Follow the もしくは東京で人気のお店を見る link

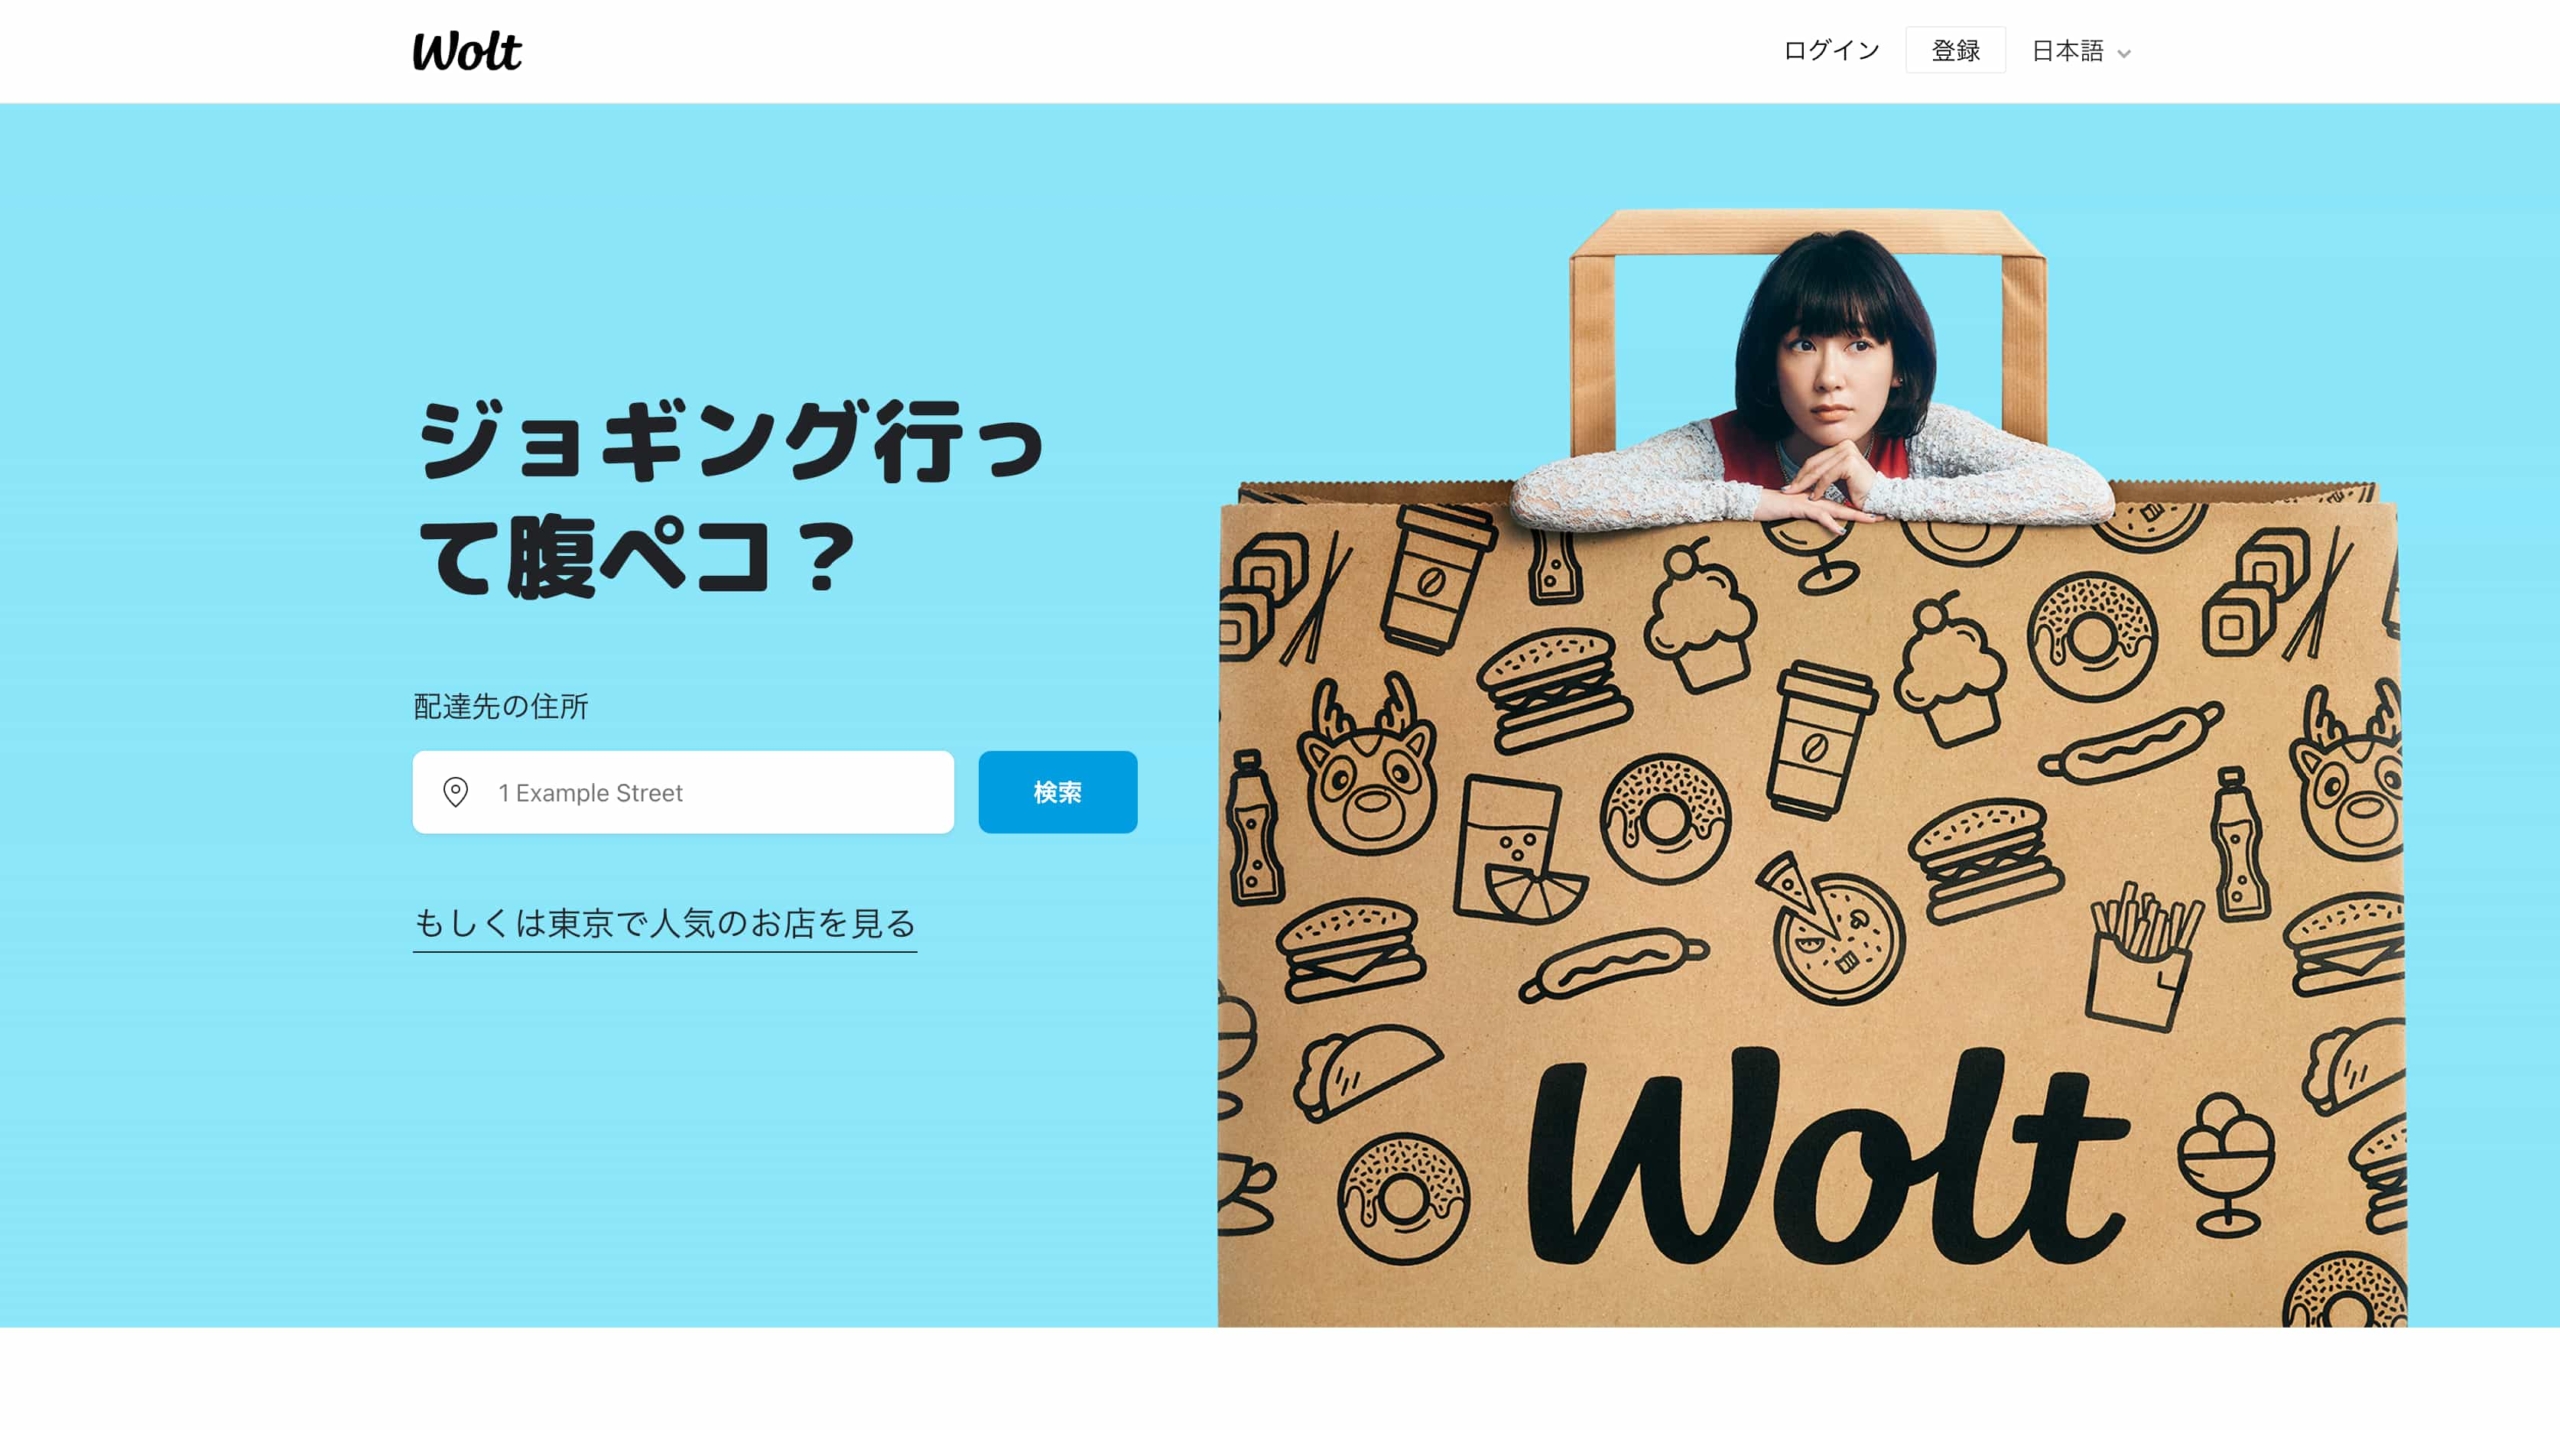click(664, 924)
